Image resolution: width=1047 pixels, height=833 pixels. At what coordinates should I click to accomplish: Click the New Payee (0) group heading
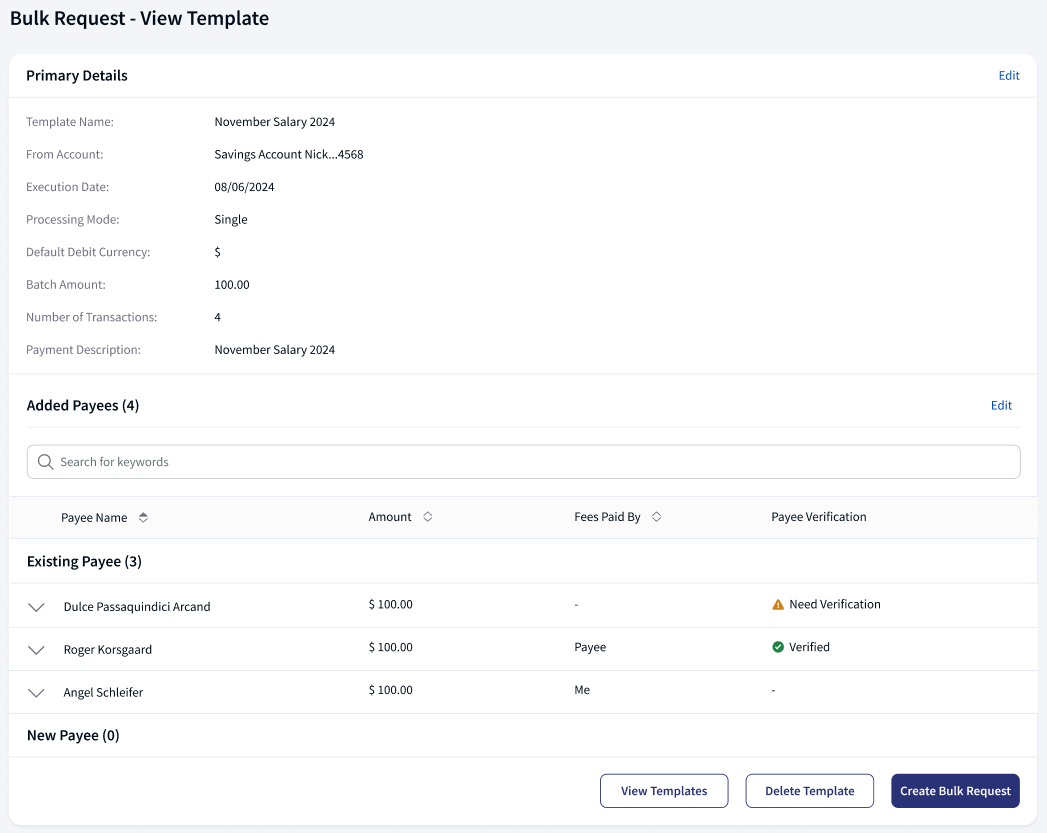[73, 736]
